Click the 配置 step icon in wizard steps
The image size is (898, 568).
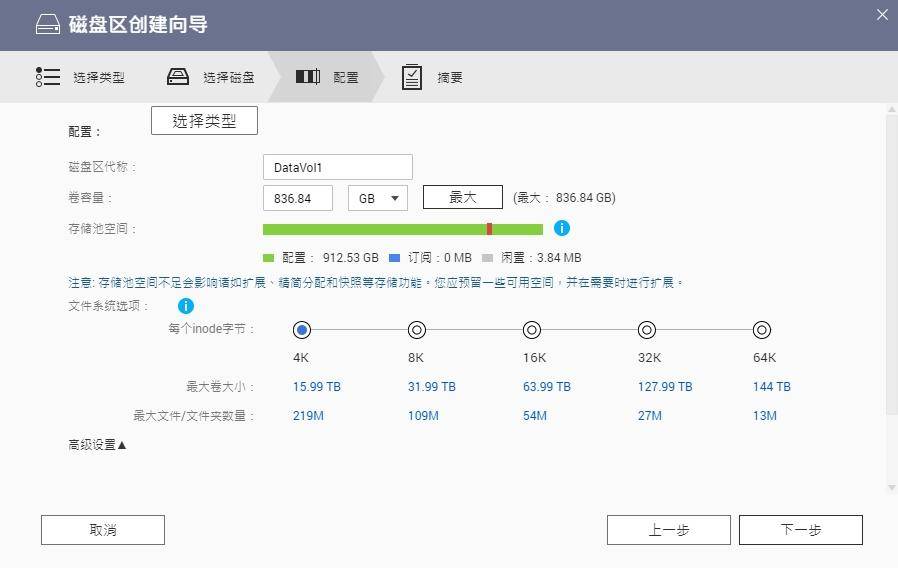(308, 76)
